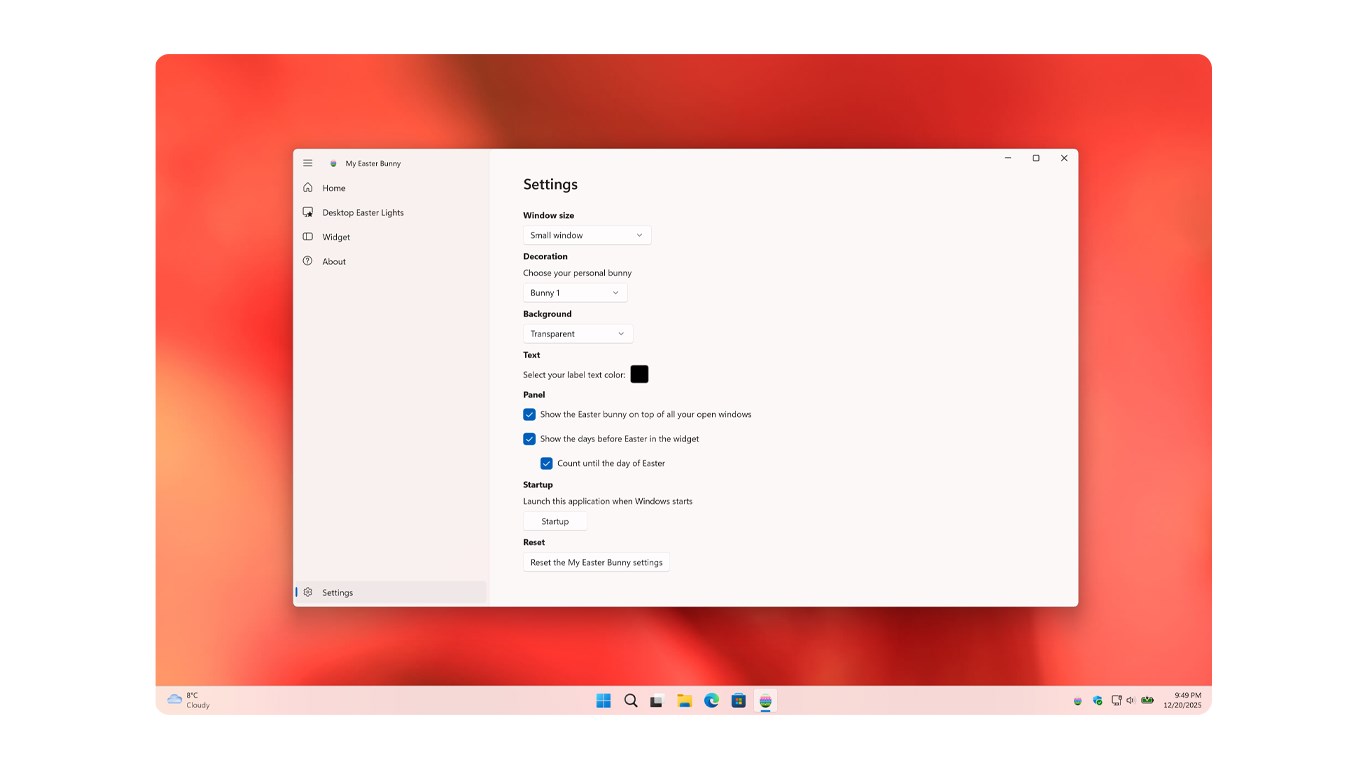1366x768 pixels.
Task: Open the Widget section
Action: point(335,237)
